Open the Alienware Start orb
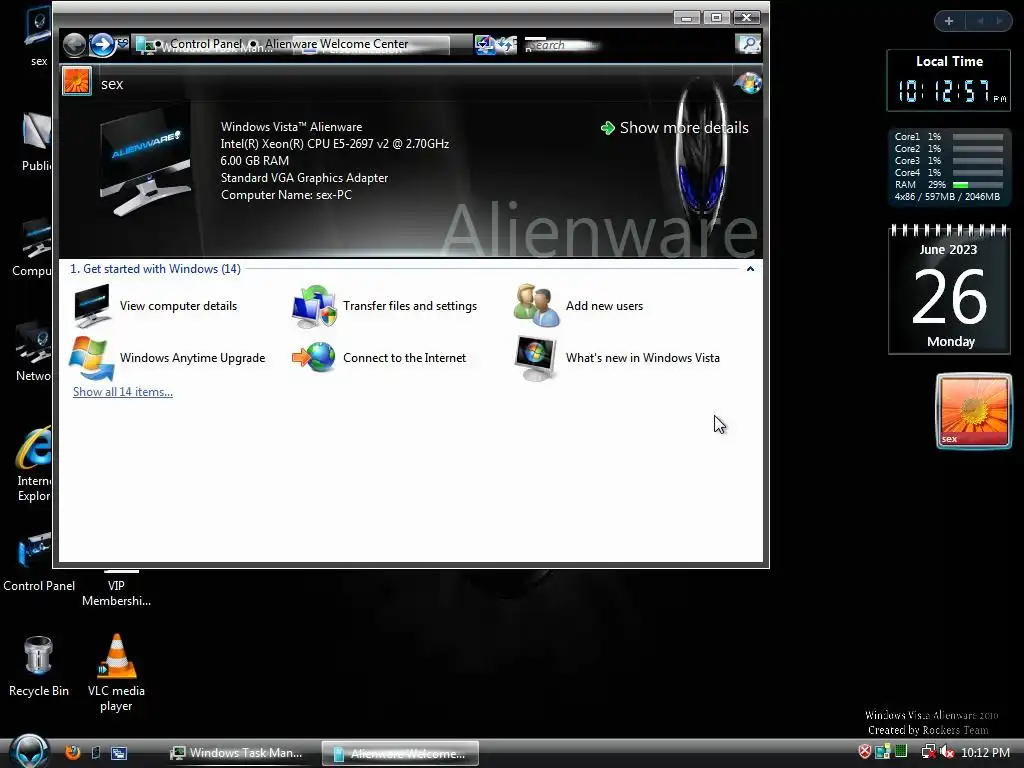The height and width of the screenshot is (768, 1024). click(29, 752)
